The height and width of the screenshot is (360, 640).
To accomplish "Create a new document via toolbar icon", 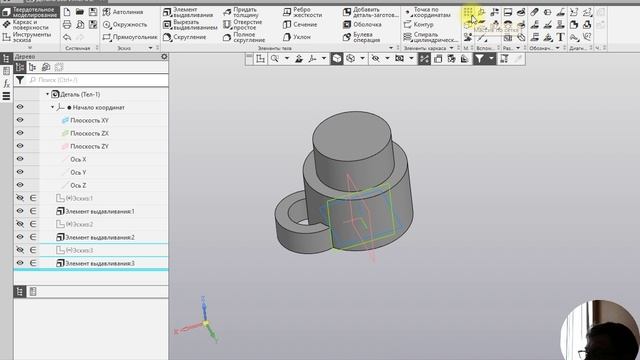I will click(x=67, y=12).
